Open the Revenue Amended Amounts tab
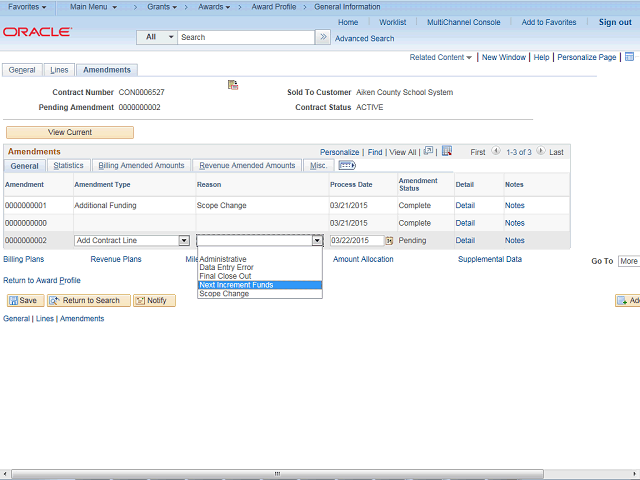640x480 pixels. point(247,165)
